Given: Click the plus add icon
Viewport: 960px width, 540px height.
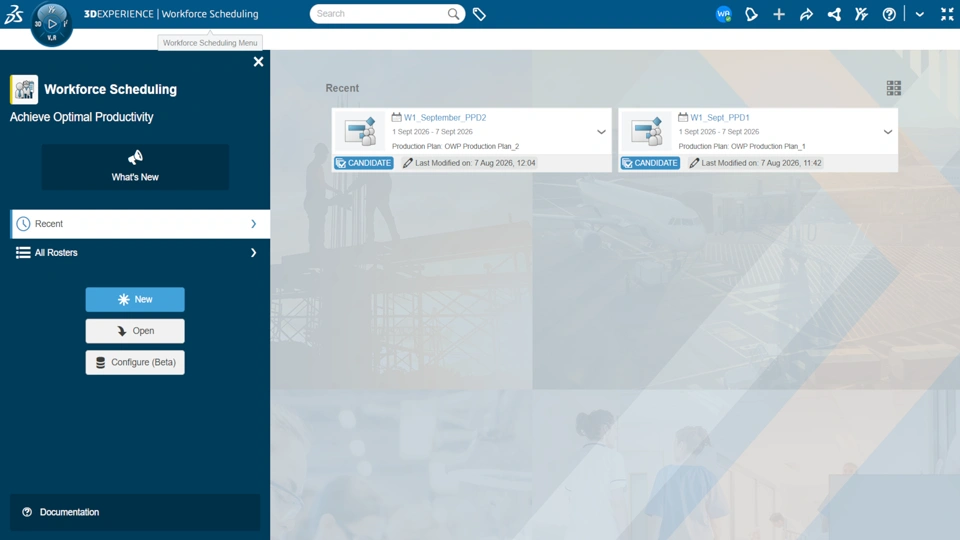Looking at the screenshot, I should 779,14.
